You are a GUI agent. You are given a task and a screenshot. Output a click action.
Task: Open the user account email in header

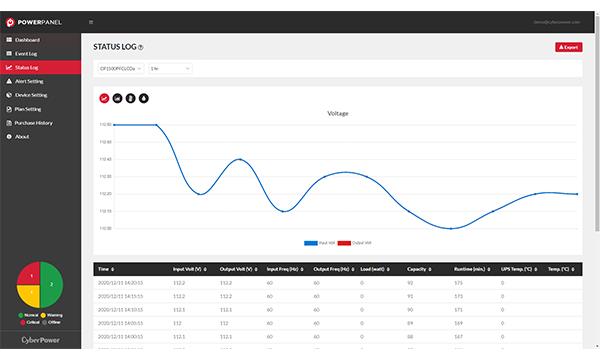557,22
